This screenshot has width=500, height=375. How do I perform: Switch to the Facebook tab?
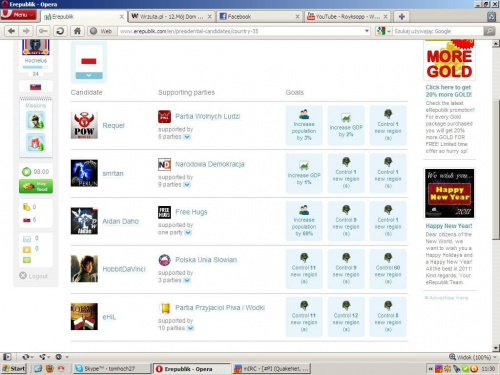259,16
